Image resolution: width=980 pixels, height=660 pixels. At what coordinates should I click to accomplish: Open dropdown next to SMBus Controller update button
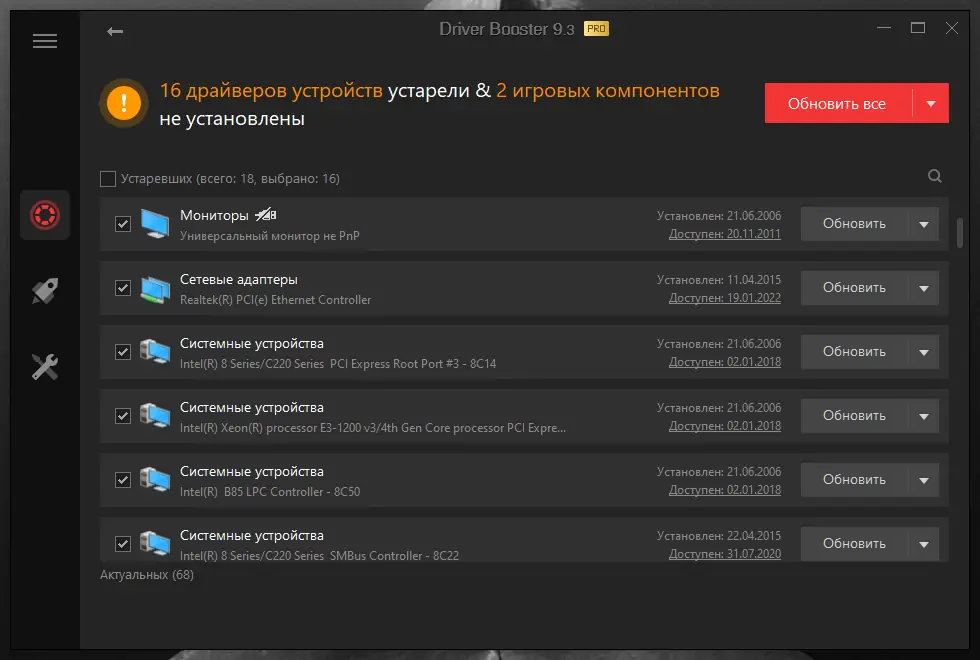click(925, 543)
